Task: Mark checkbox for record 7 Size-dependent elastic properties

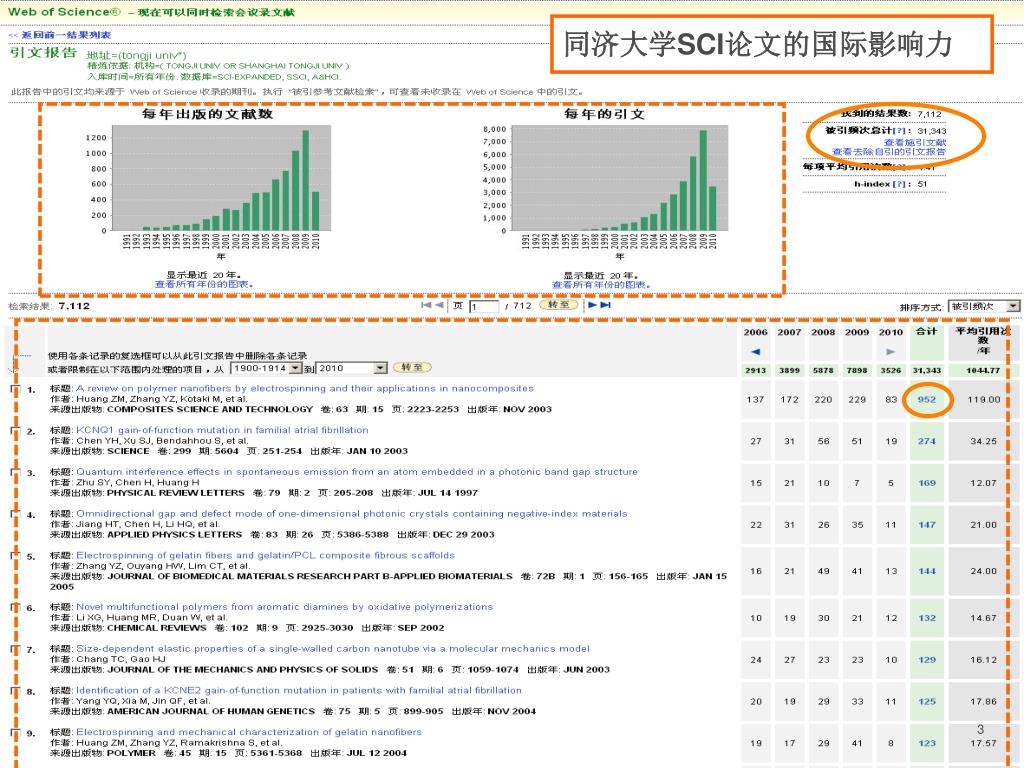Action: coord(14,650)
